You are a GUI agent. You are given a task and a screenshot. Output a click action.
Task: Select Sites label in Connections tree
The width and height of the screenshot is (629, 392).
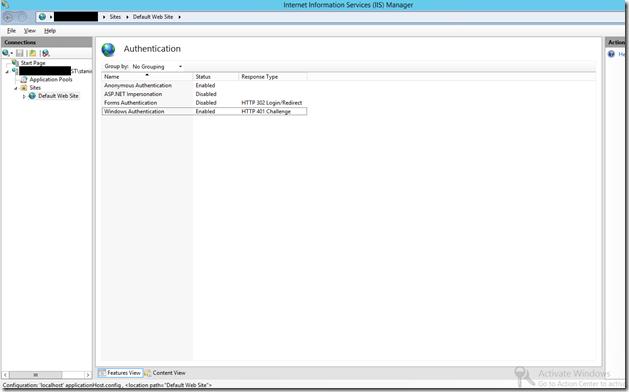(35, 87)
